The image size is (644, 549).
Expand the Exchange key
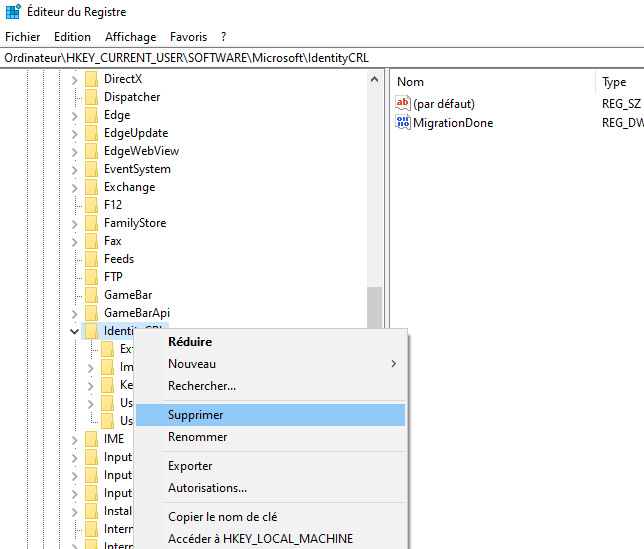(x=74, y=188)
